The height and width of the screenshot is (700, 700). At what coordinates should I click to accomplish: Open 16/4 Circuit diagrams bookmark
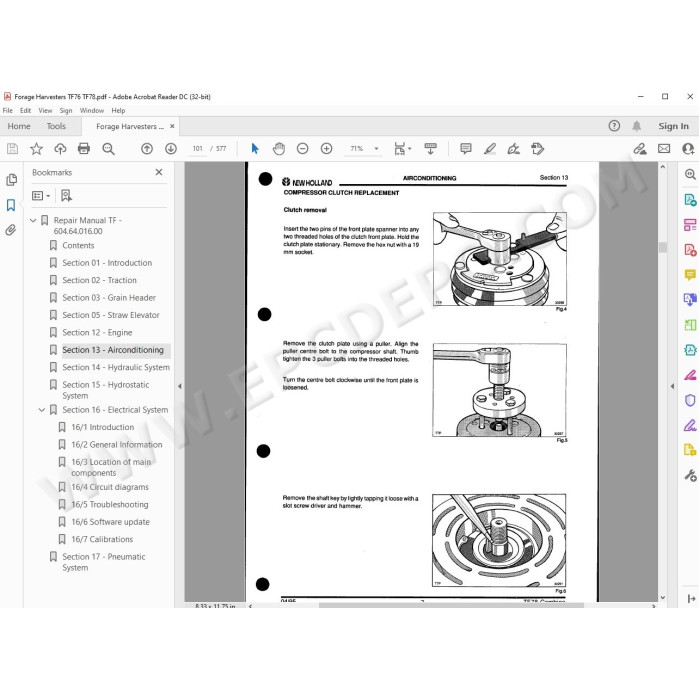110,487
